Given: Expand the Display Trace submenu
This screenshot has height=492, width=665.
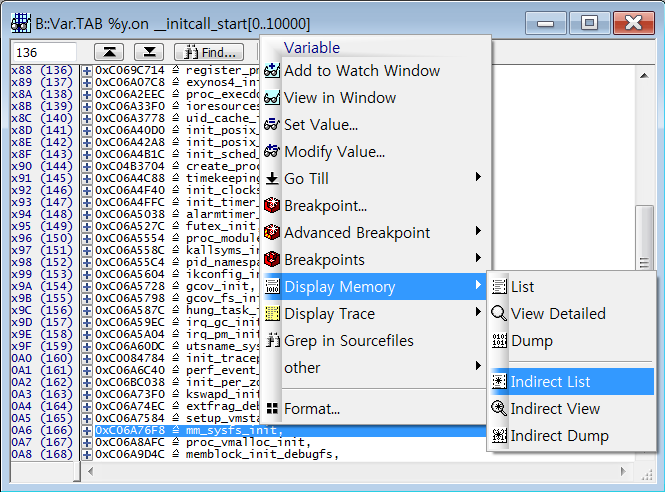Looking at the screenshot, I should tap(330, 314).
